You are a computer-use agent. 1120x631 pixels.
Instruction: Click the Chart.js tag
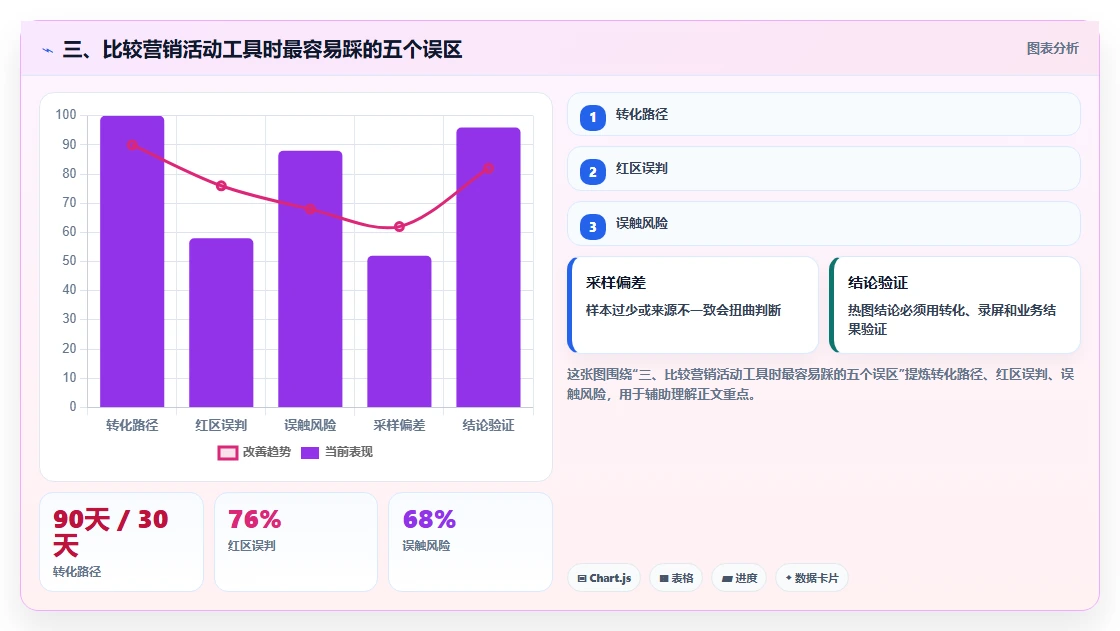pyautogui.click(x=604, y=578)
